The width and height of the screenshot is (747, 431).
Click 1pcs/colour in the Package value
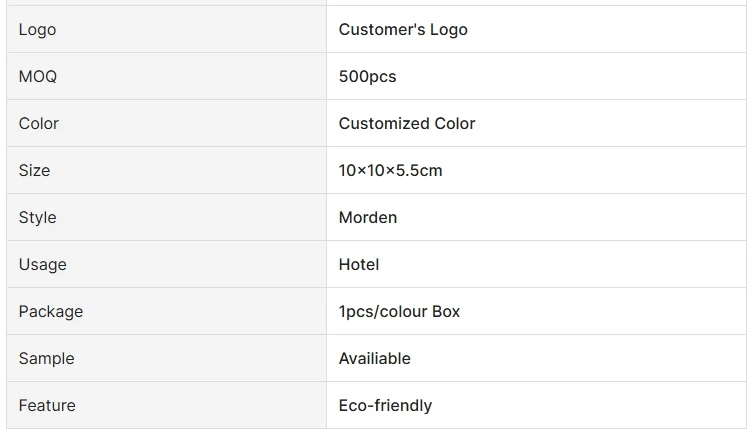point(383,312)
